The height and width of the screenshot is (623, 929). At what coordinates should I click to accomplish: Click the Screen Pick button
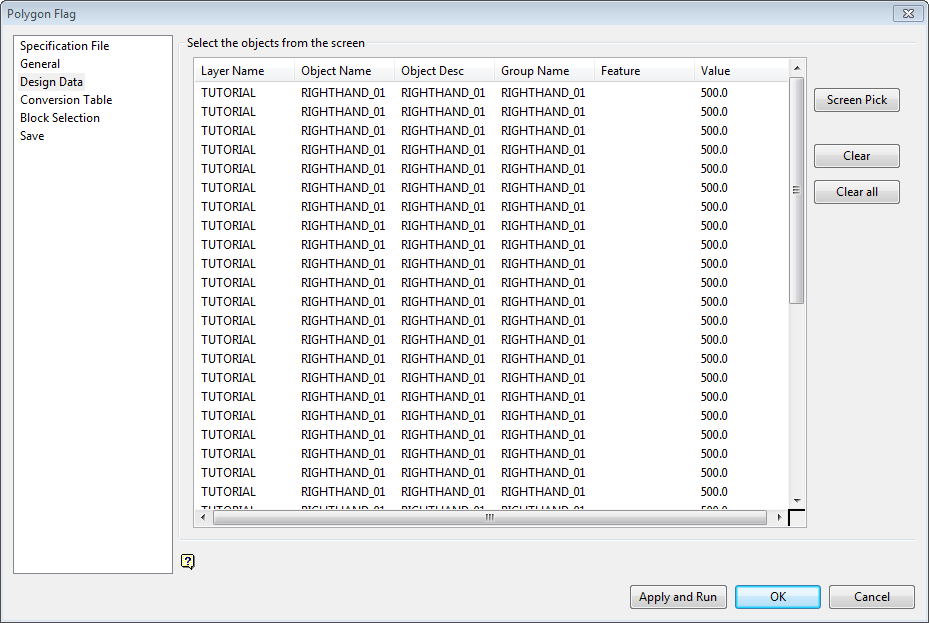[x=856, y=100]
